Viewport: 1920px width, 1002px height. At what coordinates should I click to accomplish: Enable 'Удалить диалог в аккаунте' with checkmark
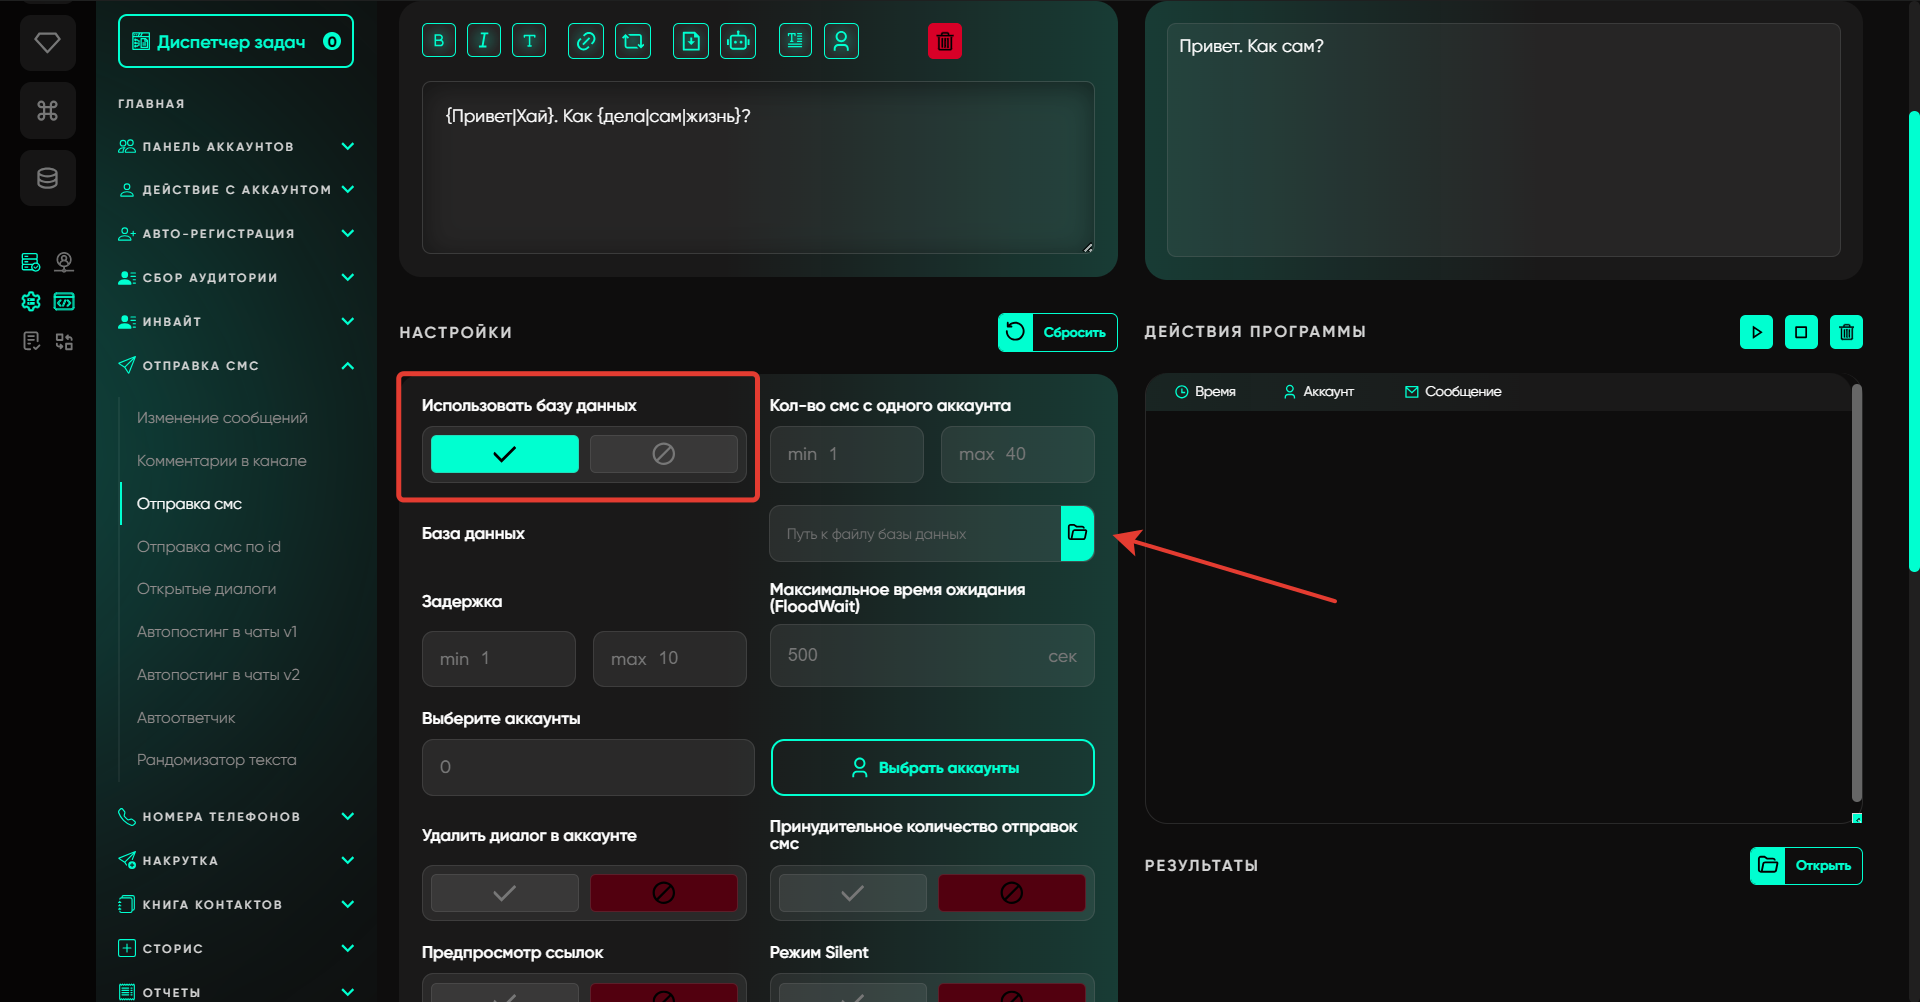click(504, 893)
